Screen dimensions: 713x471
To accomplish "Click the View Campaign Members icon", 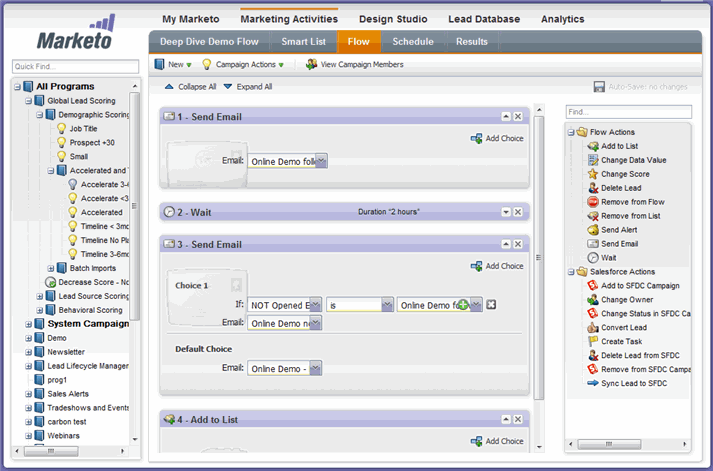I will tap(312, 64).
